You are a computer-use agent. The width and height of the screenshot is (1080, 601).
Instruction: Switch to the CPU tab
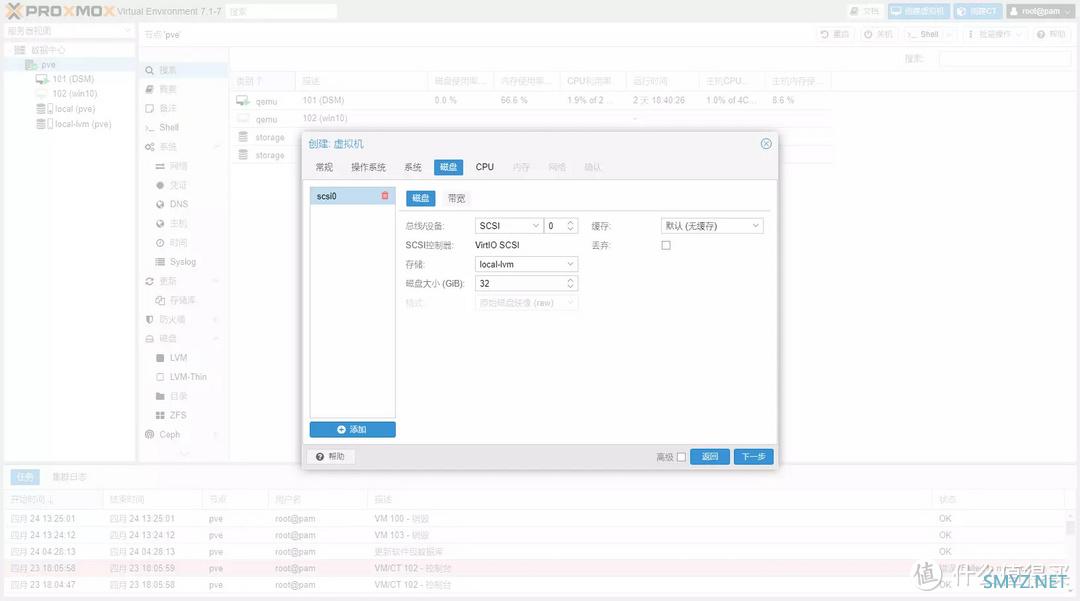484,167
